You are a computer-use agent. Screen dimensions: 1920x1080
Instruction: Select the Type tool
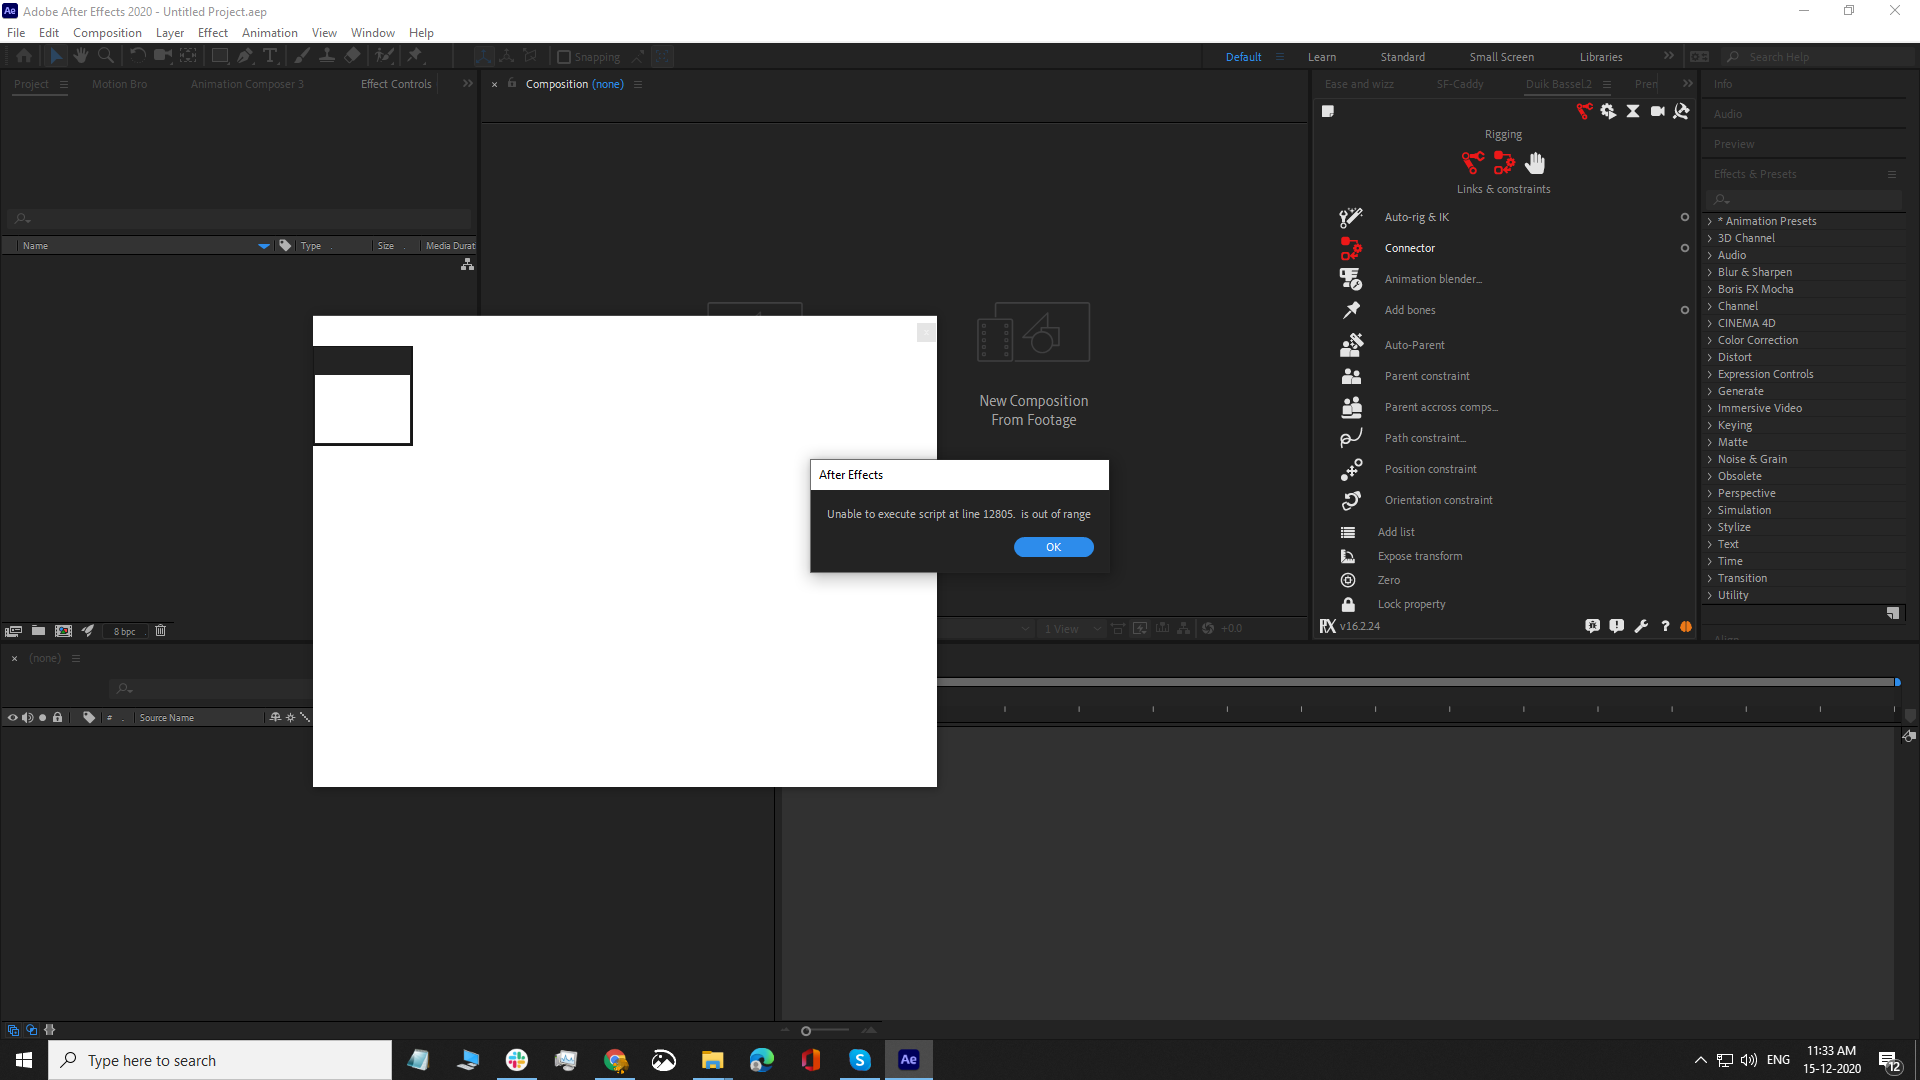272,56
